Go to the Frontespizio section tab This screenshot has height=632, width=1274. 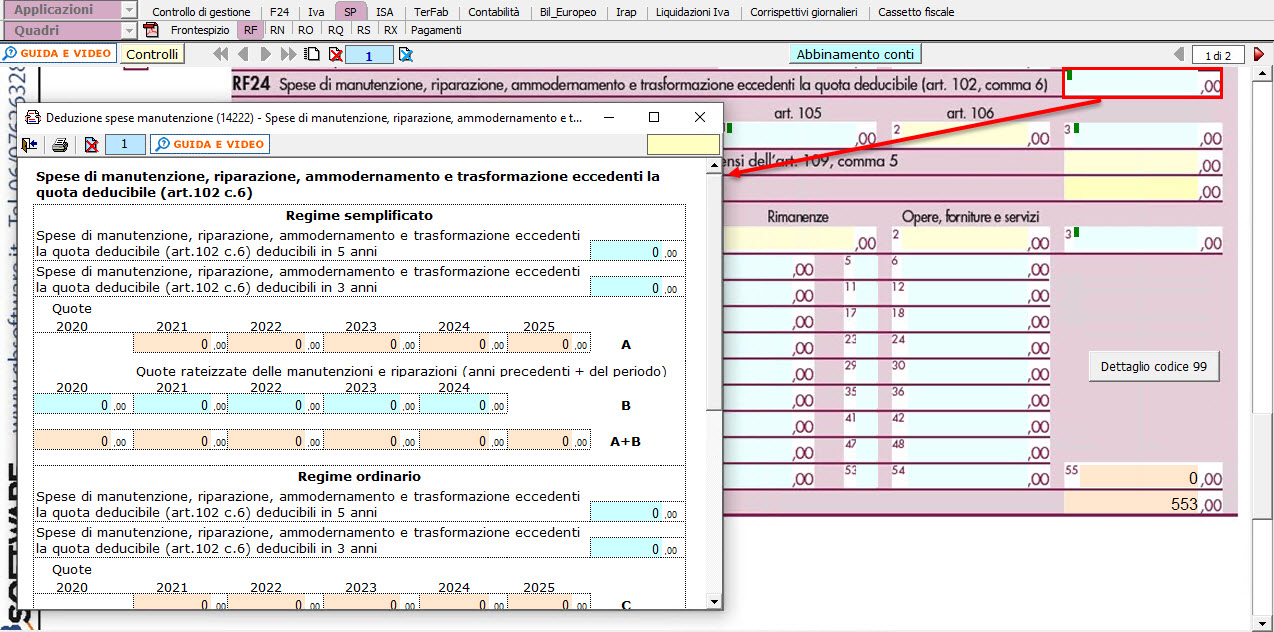point(200,30)
